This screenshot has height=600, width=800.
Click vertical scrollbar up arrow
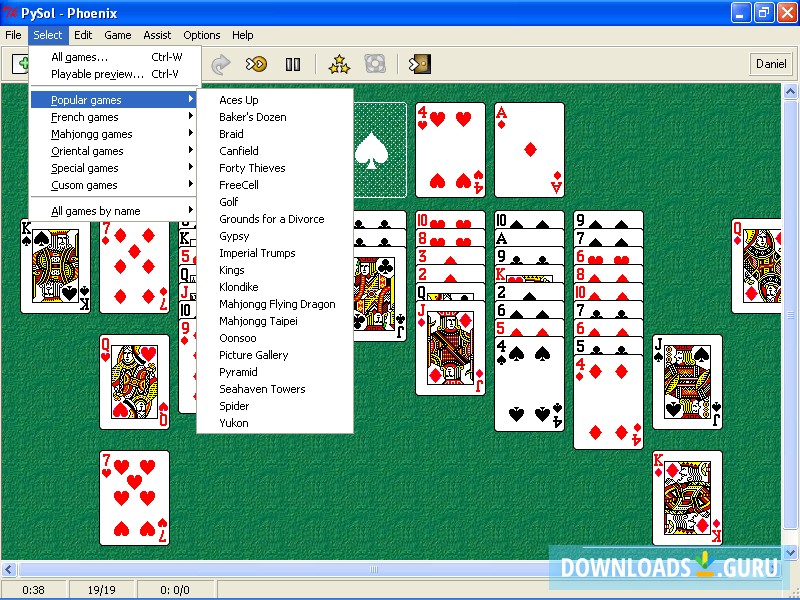pyautogui.click(x=790, y=92)
